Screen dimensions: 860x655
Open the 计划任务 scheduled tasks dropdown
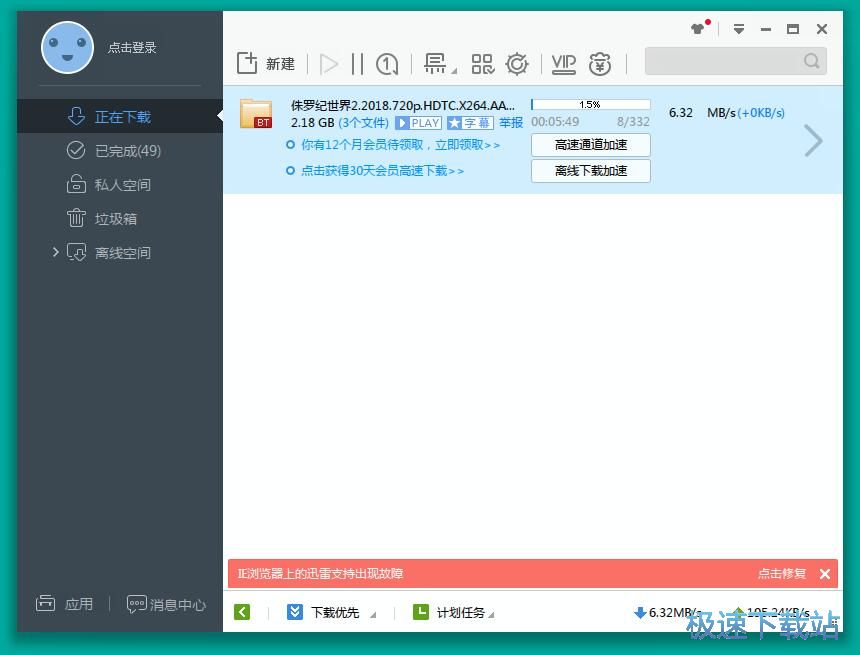click(x=453, y=612)
